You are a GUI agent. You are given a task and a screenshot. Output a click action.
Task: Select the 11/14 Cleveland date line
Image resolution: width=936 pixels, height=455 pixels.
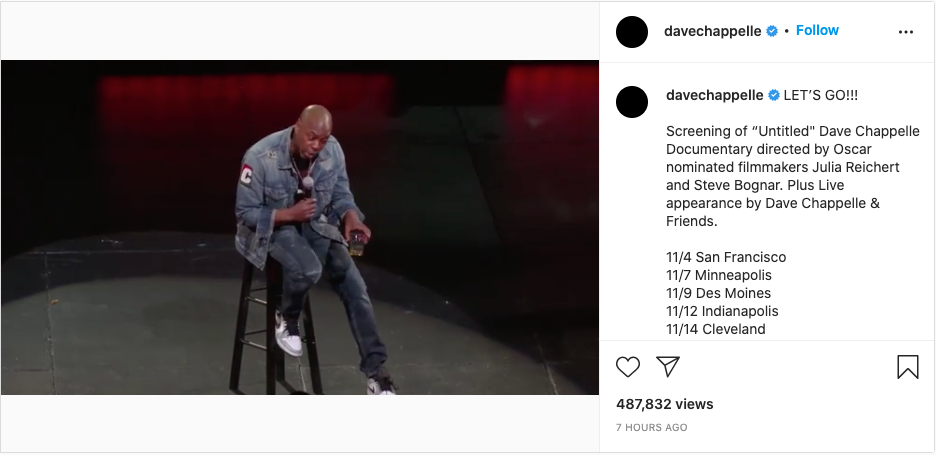coord(716,329)
